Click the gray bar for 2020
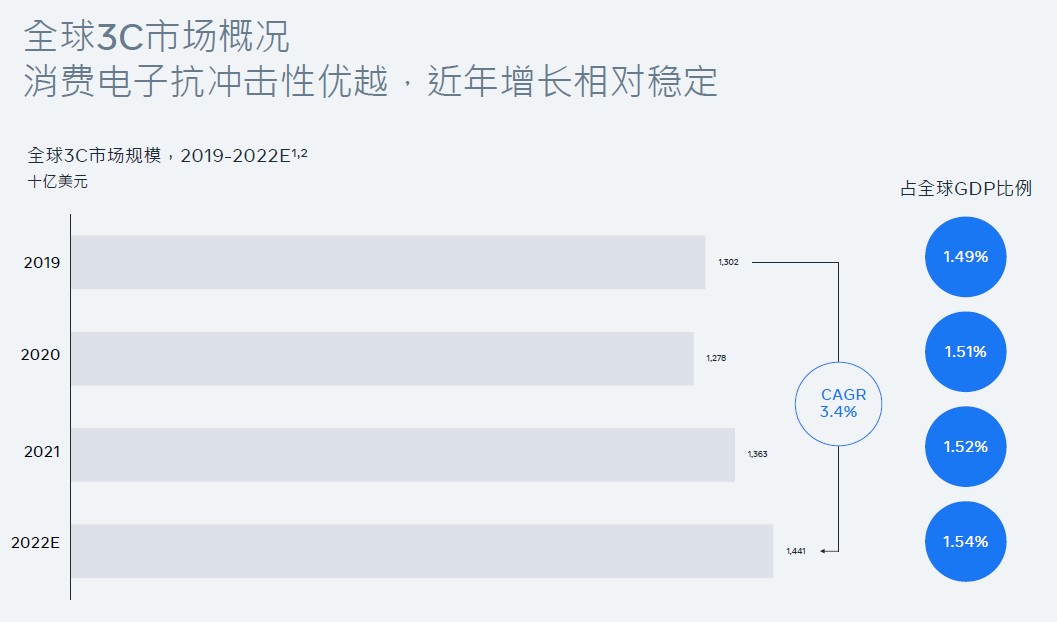 (x=382, y=358)
